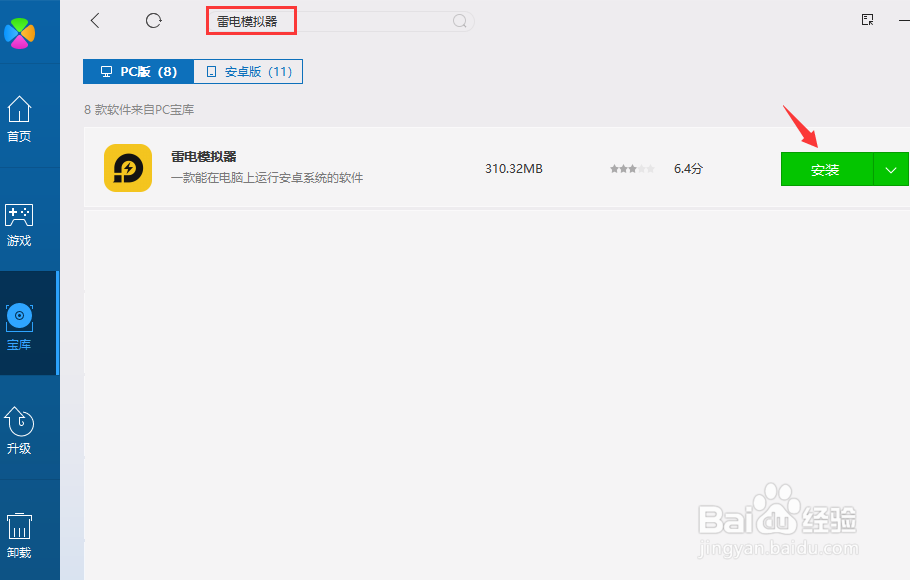This screenshot has width=910, height=580.
Task: Click the 8 款软件来自PC宝库 label
Action: point(139,110)
